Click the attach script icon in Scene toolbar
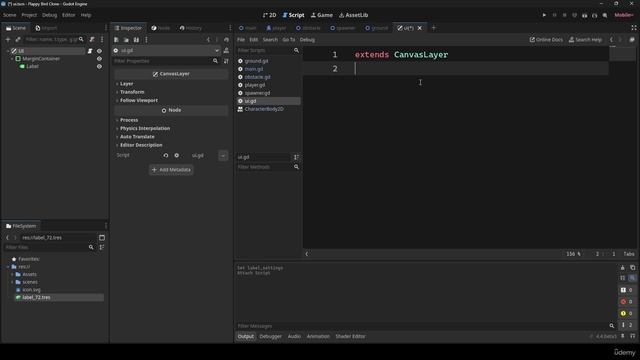 (92, 40)
